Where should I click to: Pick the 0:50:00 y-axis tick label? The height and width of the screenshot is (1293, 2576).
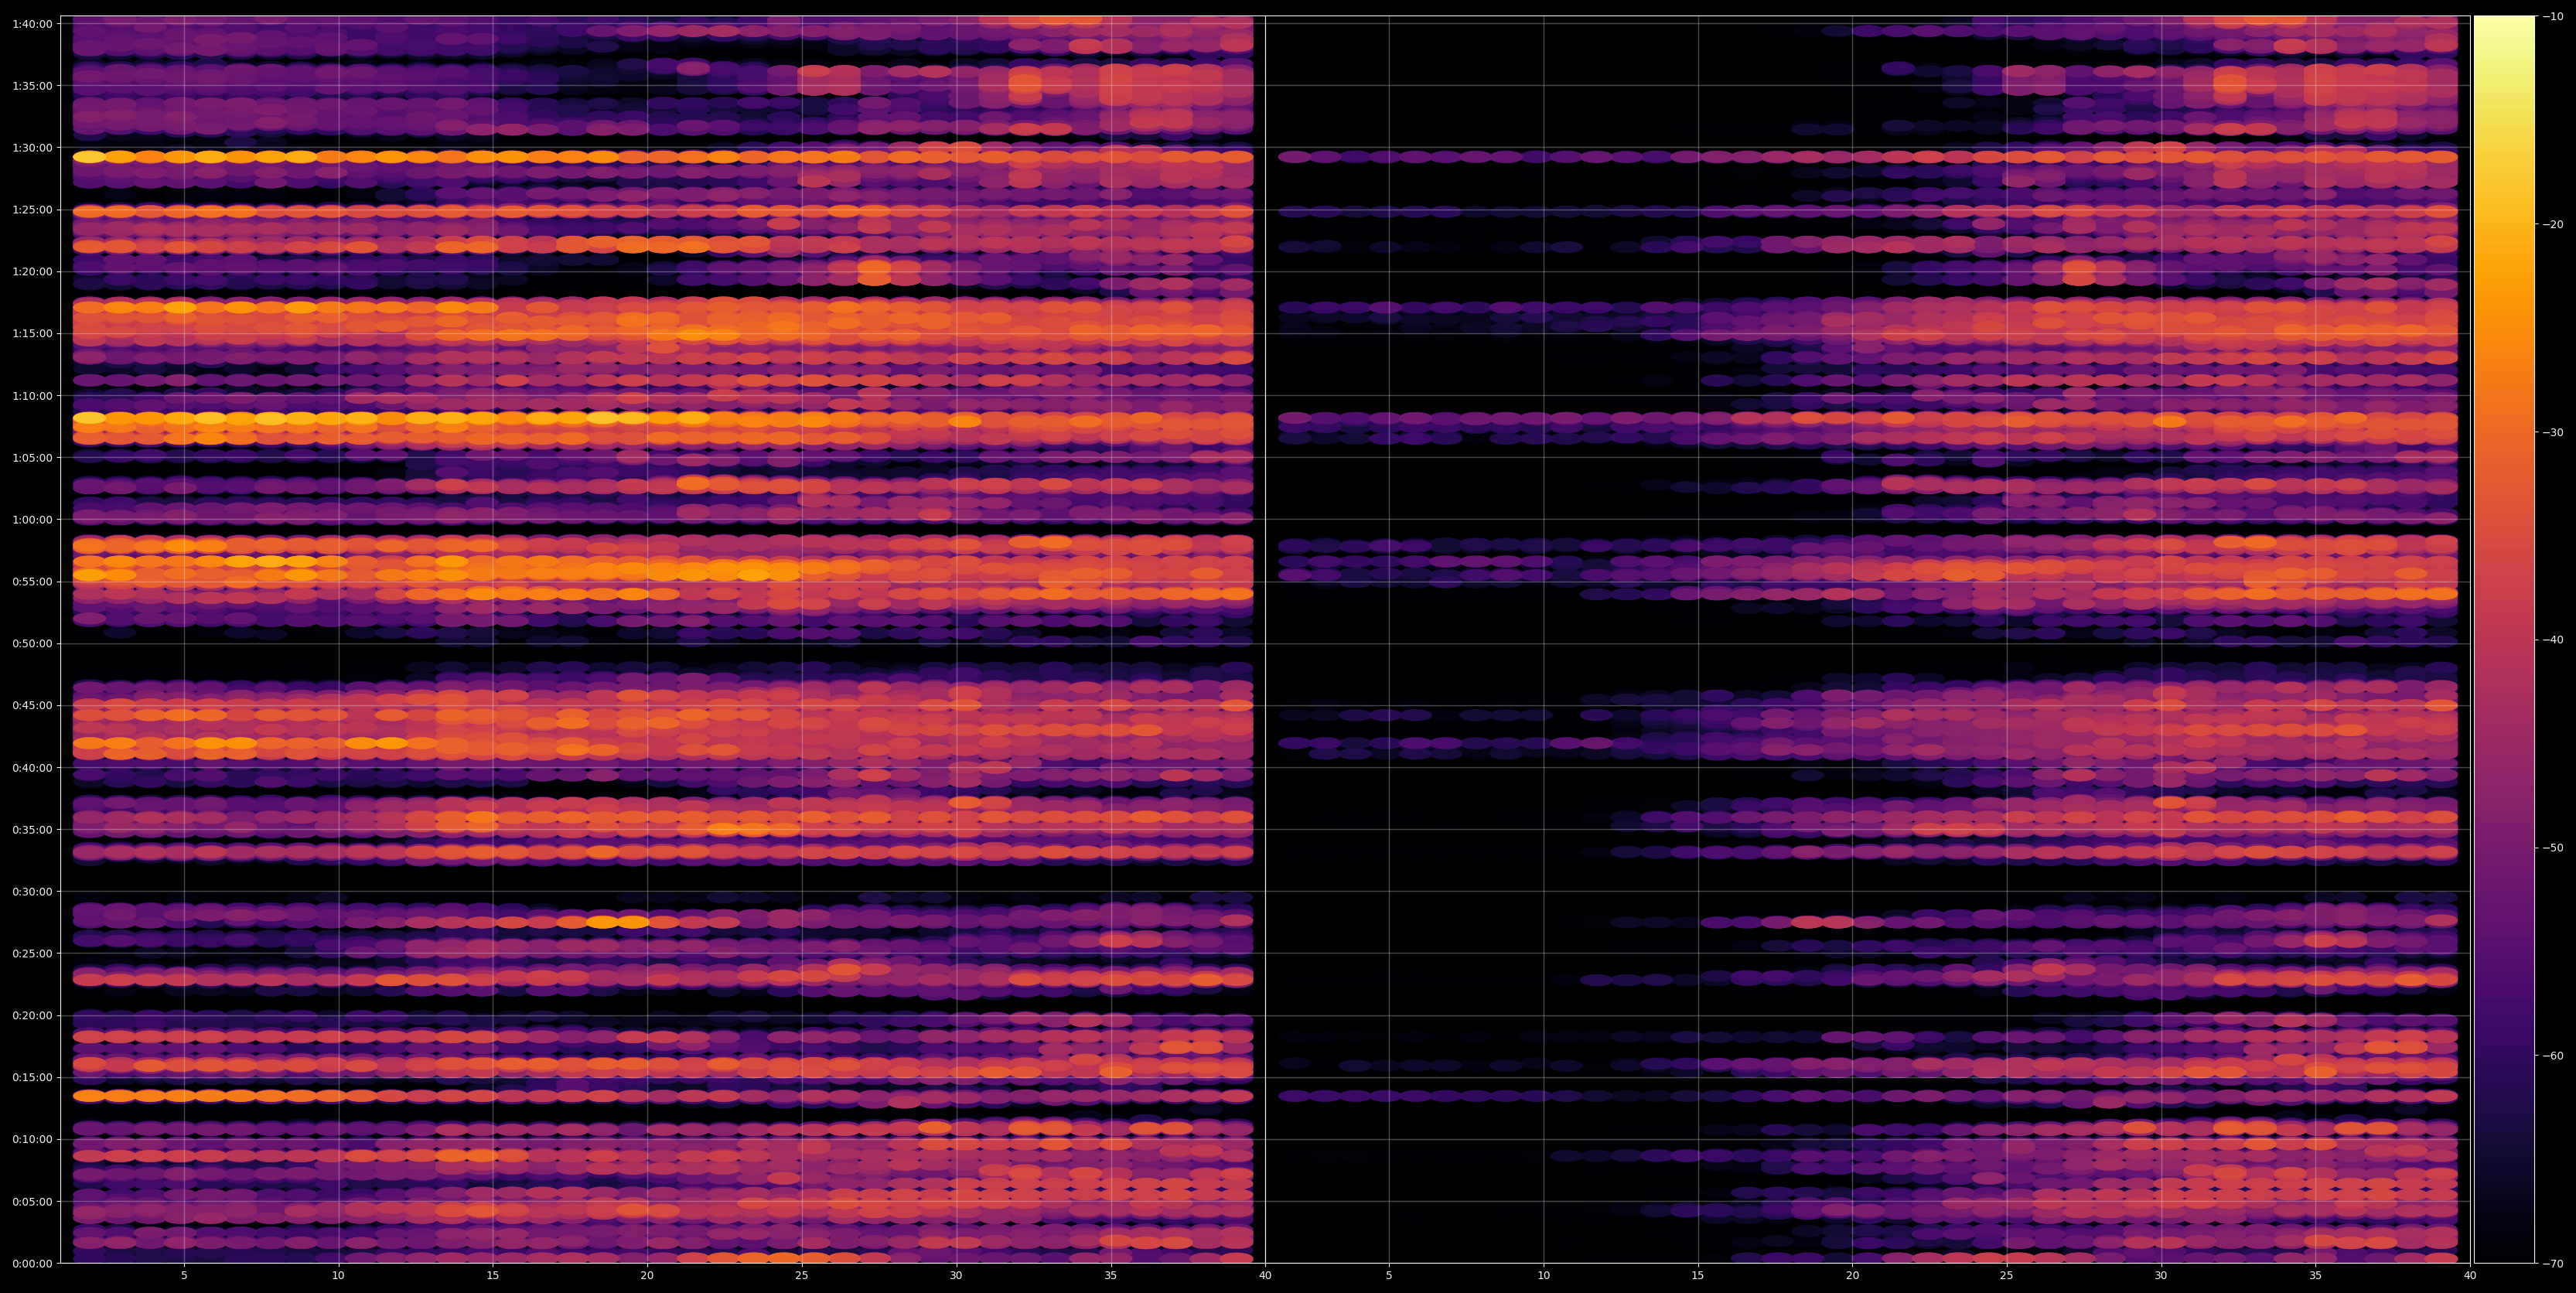click(x=31, y=643)
